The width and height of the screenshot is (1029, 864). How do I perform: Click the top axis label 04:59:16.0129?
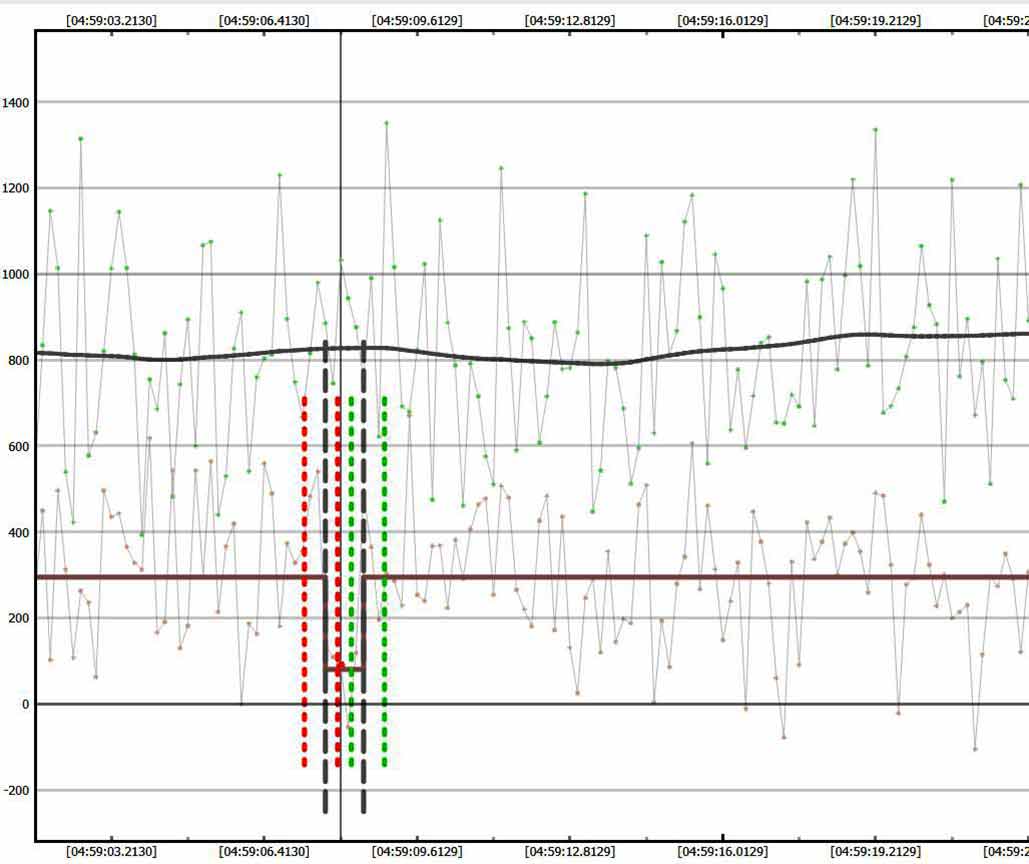point(722,20)
